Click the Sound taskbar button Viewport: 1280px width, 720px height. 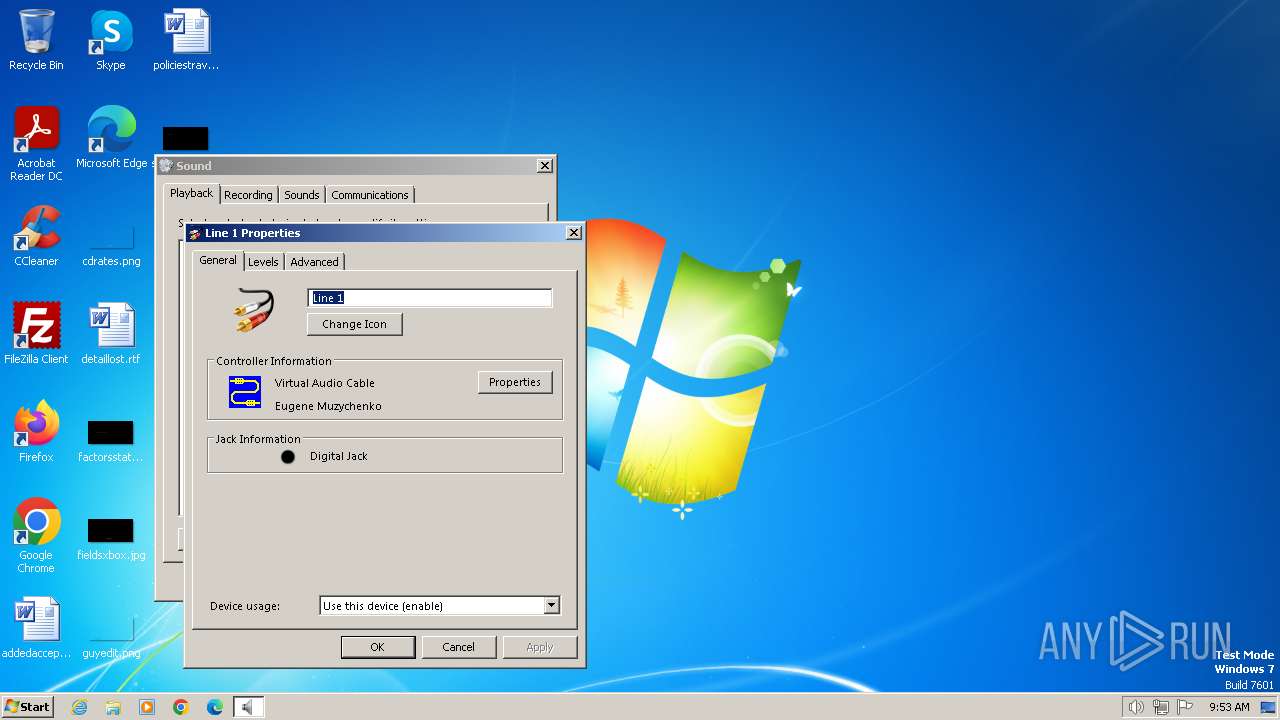tap(248, 707)
